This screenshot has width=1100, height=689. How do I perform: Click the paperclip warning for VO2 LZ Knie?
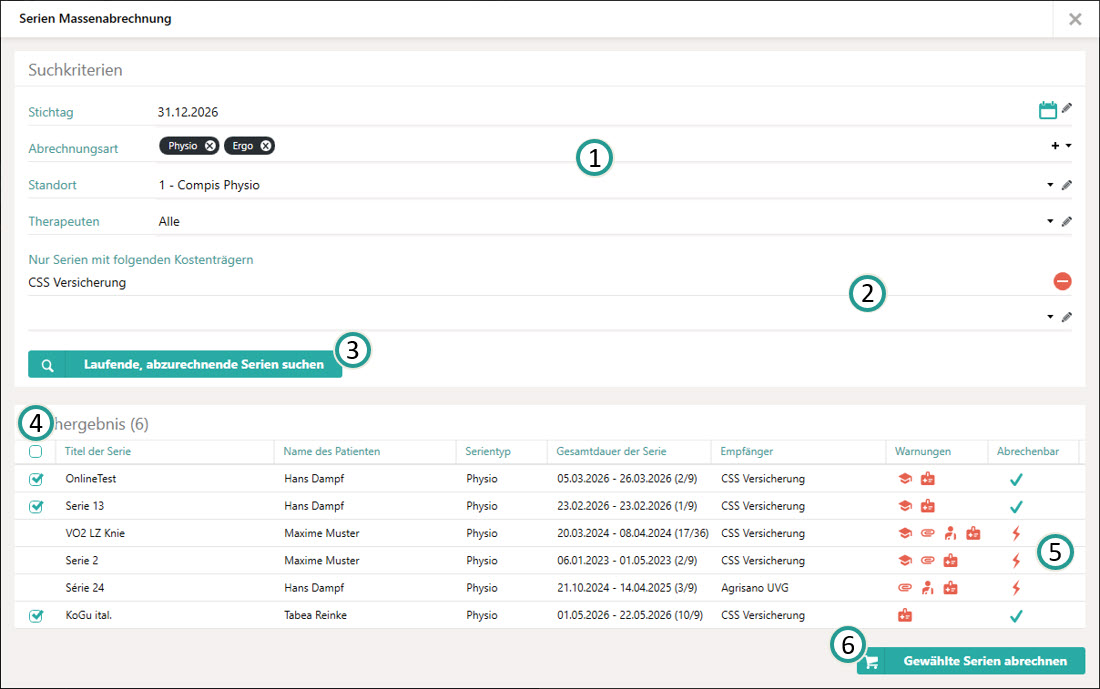tap(927, 533)
